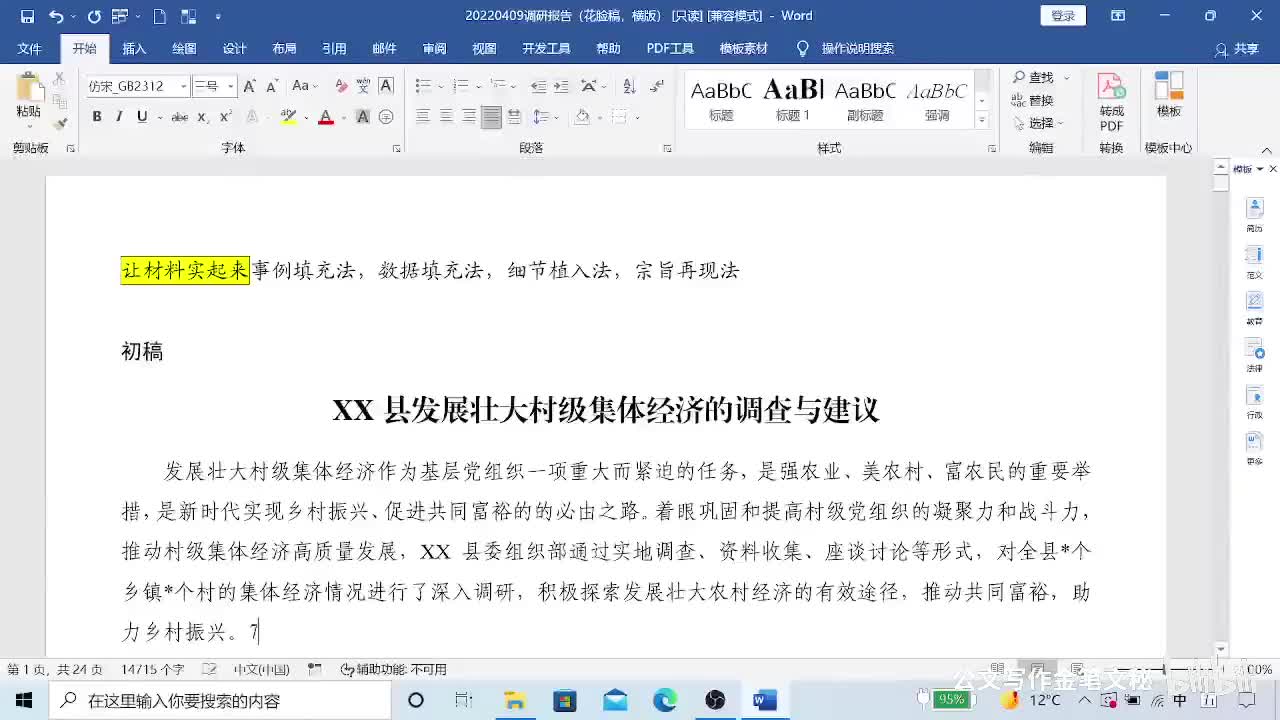Toggle bold formatting
This screenshot has width=1280, height=720.
97,117
